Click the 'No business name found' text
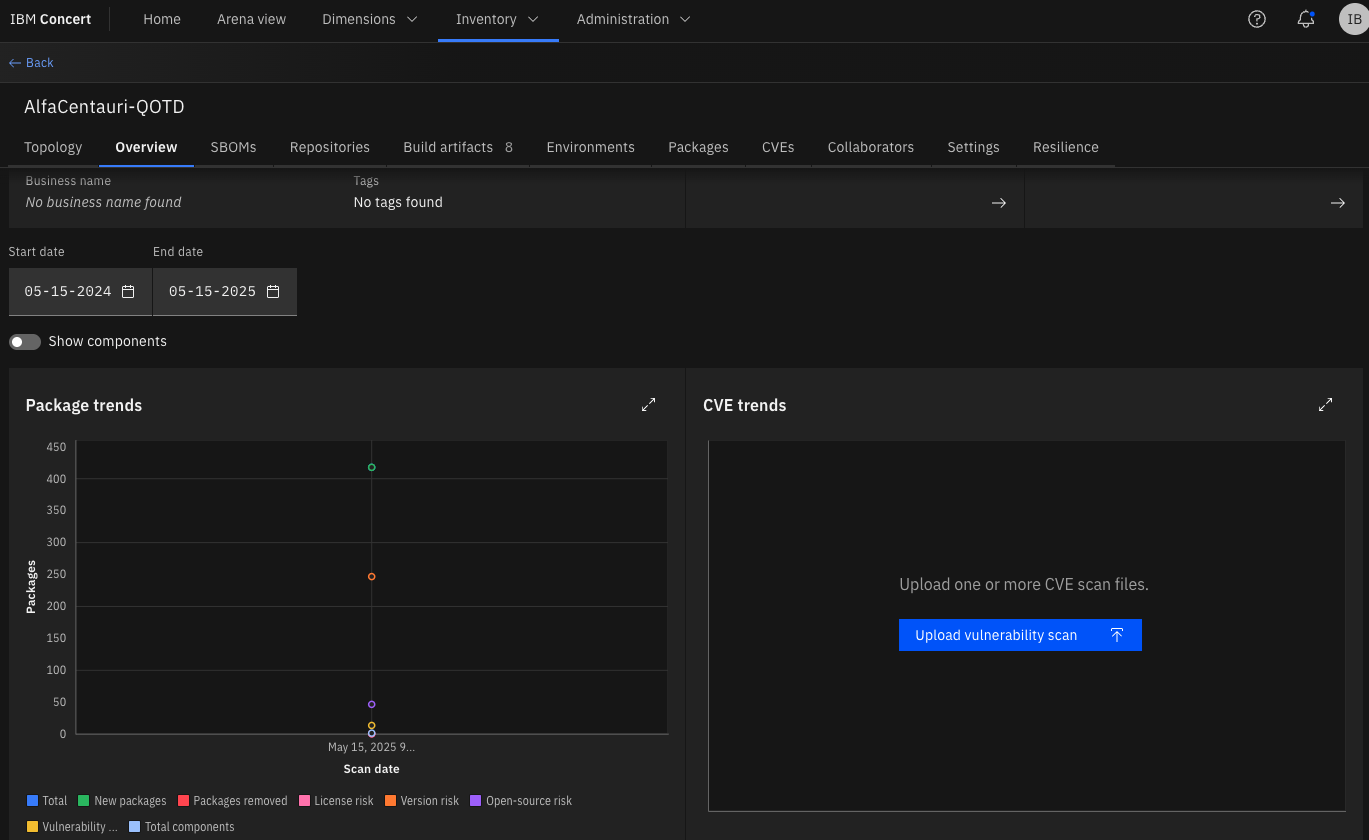 104,202
